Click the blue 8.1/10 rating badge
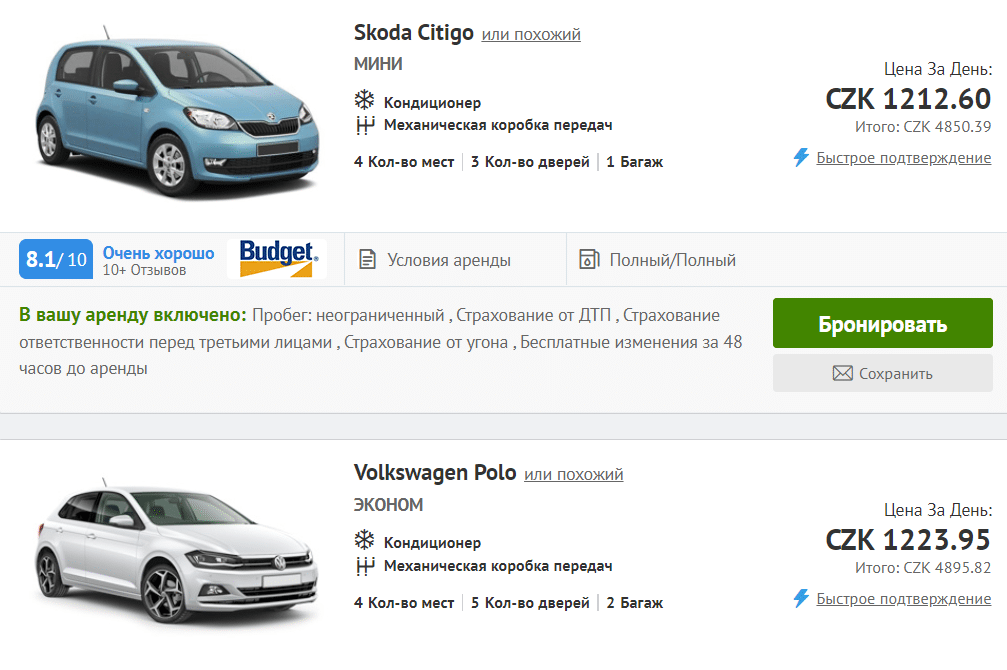This screenshot has width=1007, height=670. pyautogui.click(x=54, y=257)
